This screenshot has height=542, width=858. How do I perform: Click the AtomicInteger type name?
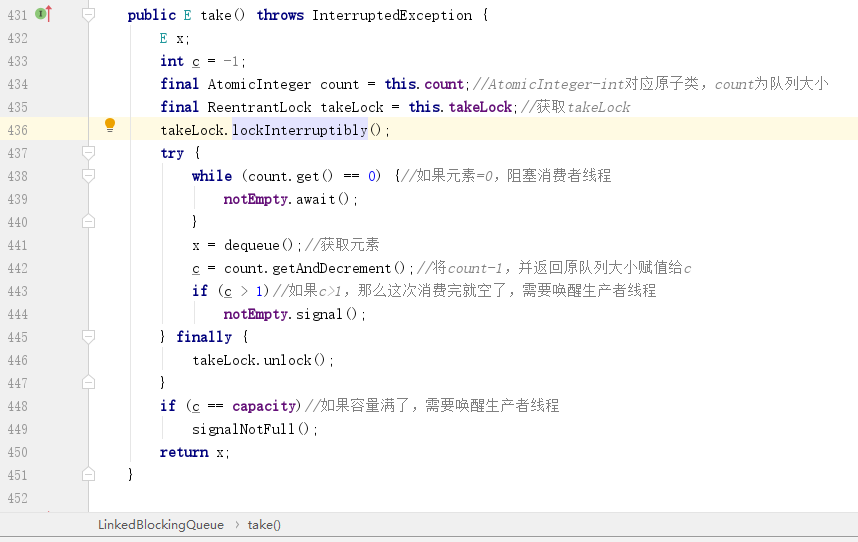(x=259, y=84)
